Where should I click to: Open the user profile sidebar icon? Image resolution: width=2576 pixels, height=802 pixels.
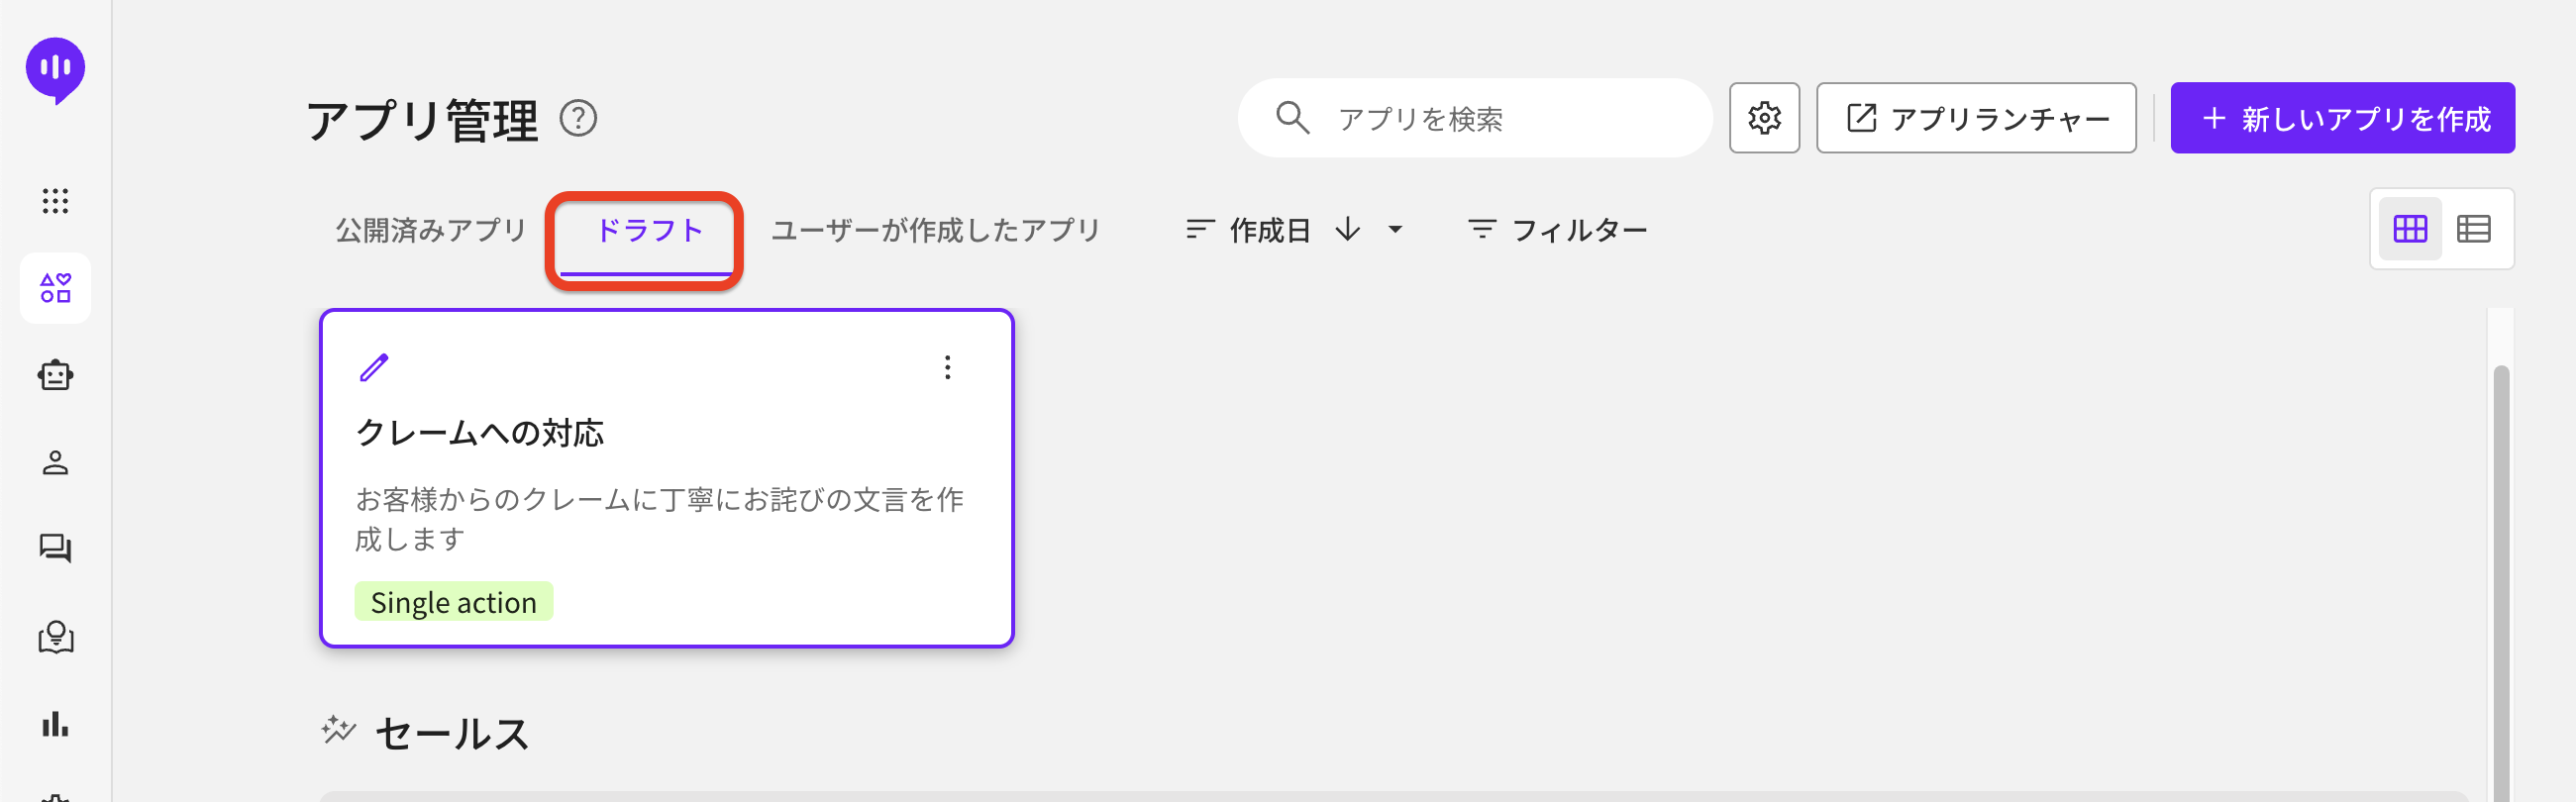pos(55,463)
